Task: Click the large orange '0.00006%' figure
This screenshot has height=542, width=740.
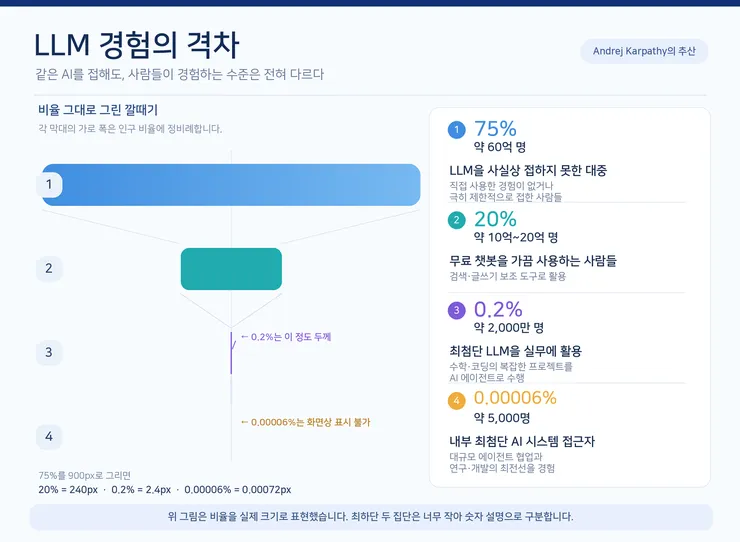Action: (x=515, y=398)
